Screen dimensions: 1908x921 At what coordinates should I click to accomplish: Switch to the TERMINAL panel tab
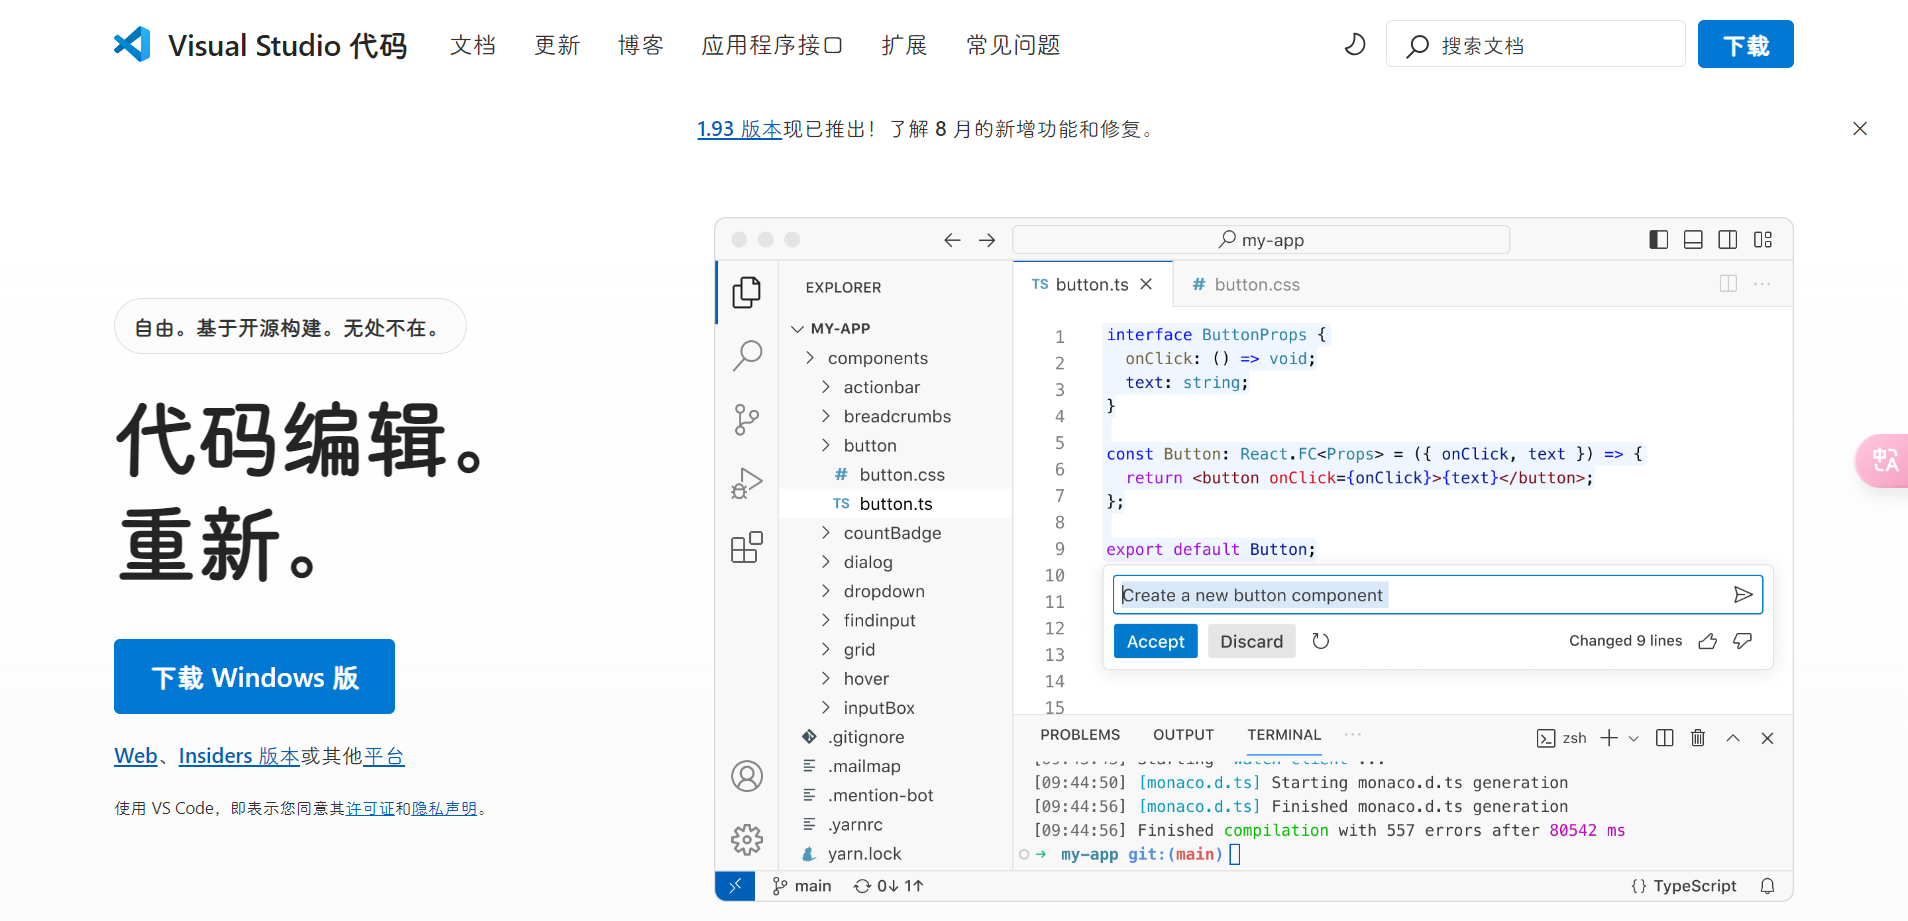(1284, 735)
